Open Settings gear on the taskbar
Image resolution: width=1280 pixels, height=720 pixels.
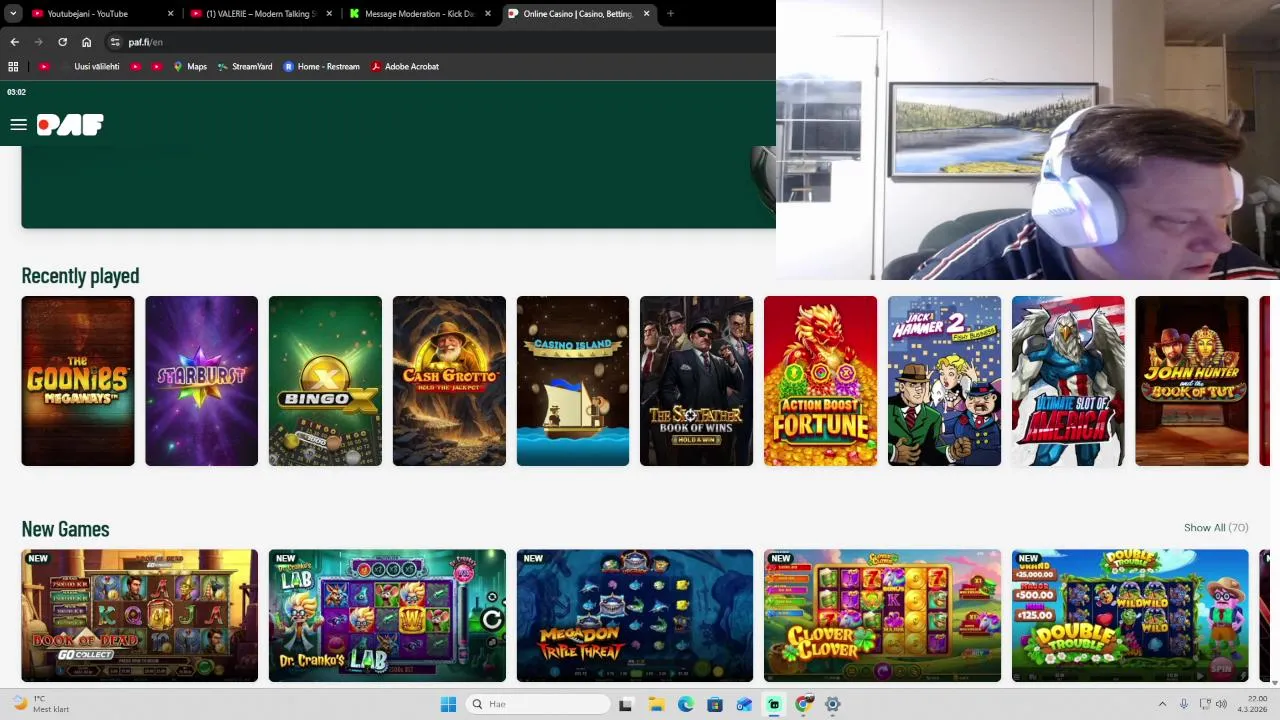832,704
